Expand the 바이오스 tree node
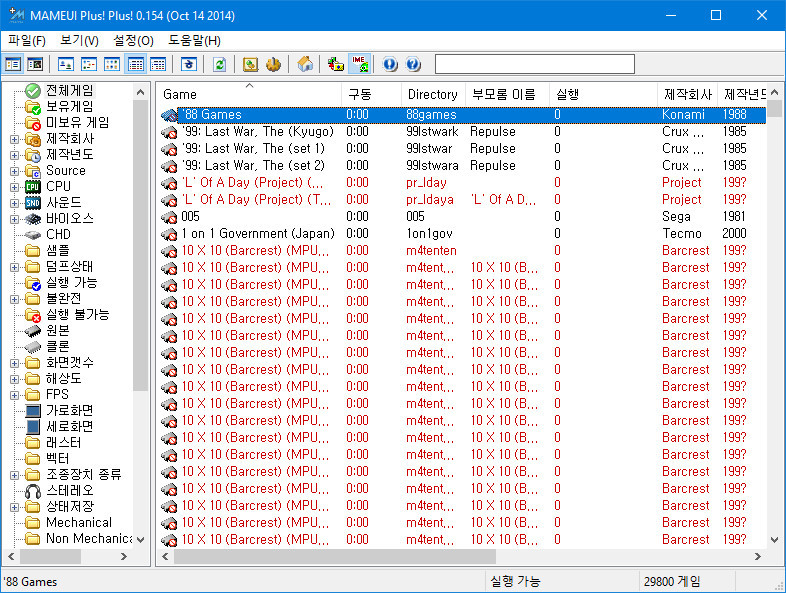The width and height of the screenshot is (786, 593). point(15,219)
